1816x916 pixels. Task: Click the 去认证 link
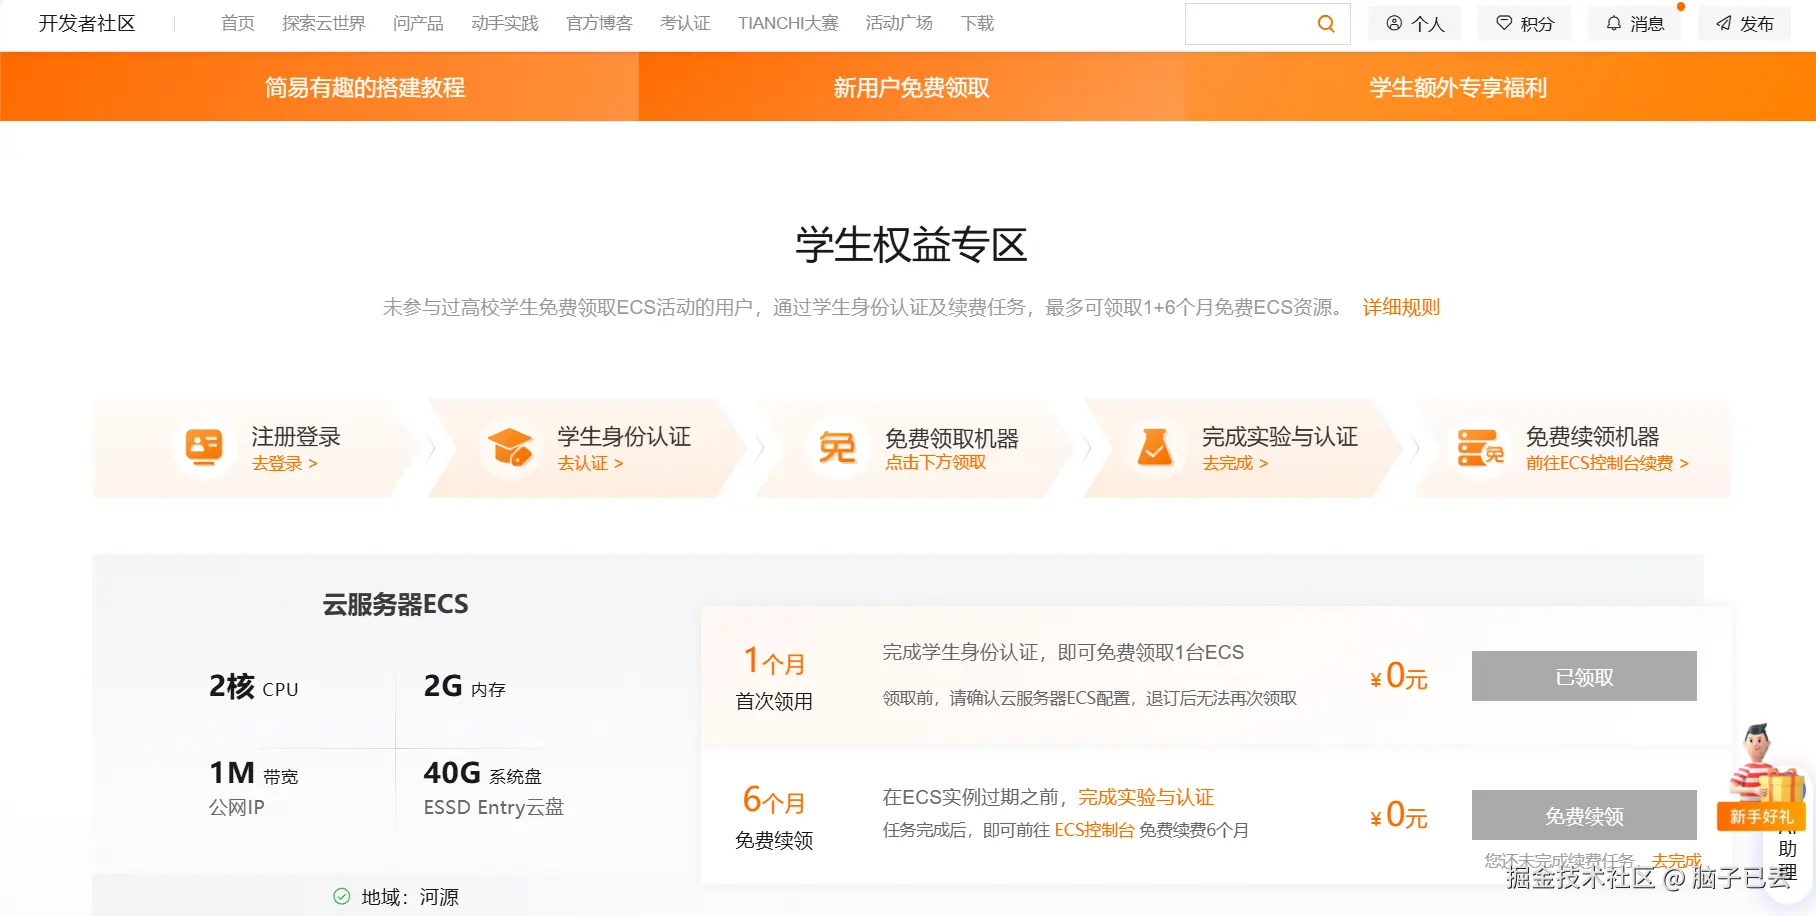point(591,463)
